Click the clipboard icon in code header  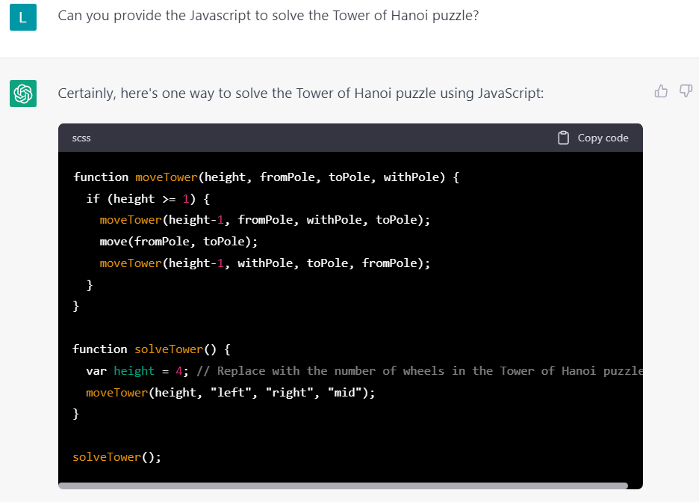click(x=564, y=138)
